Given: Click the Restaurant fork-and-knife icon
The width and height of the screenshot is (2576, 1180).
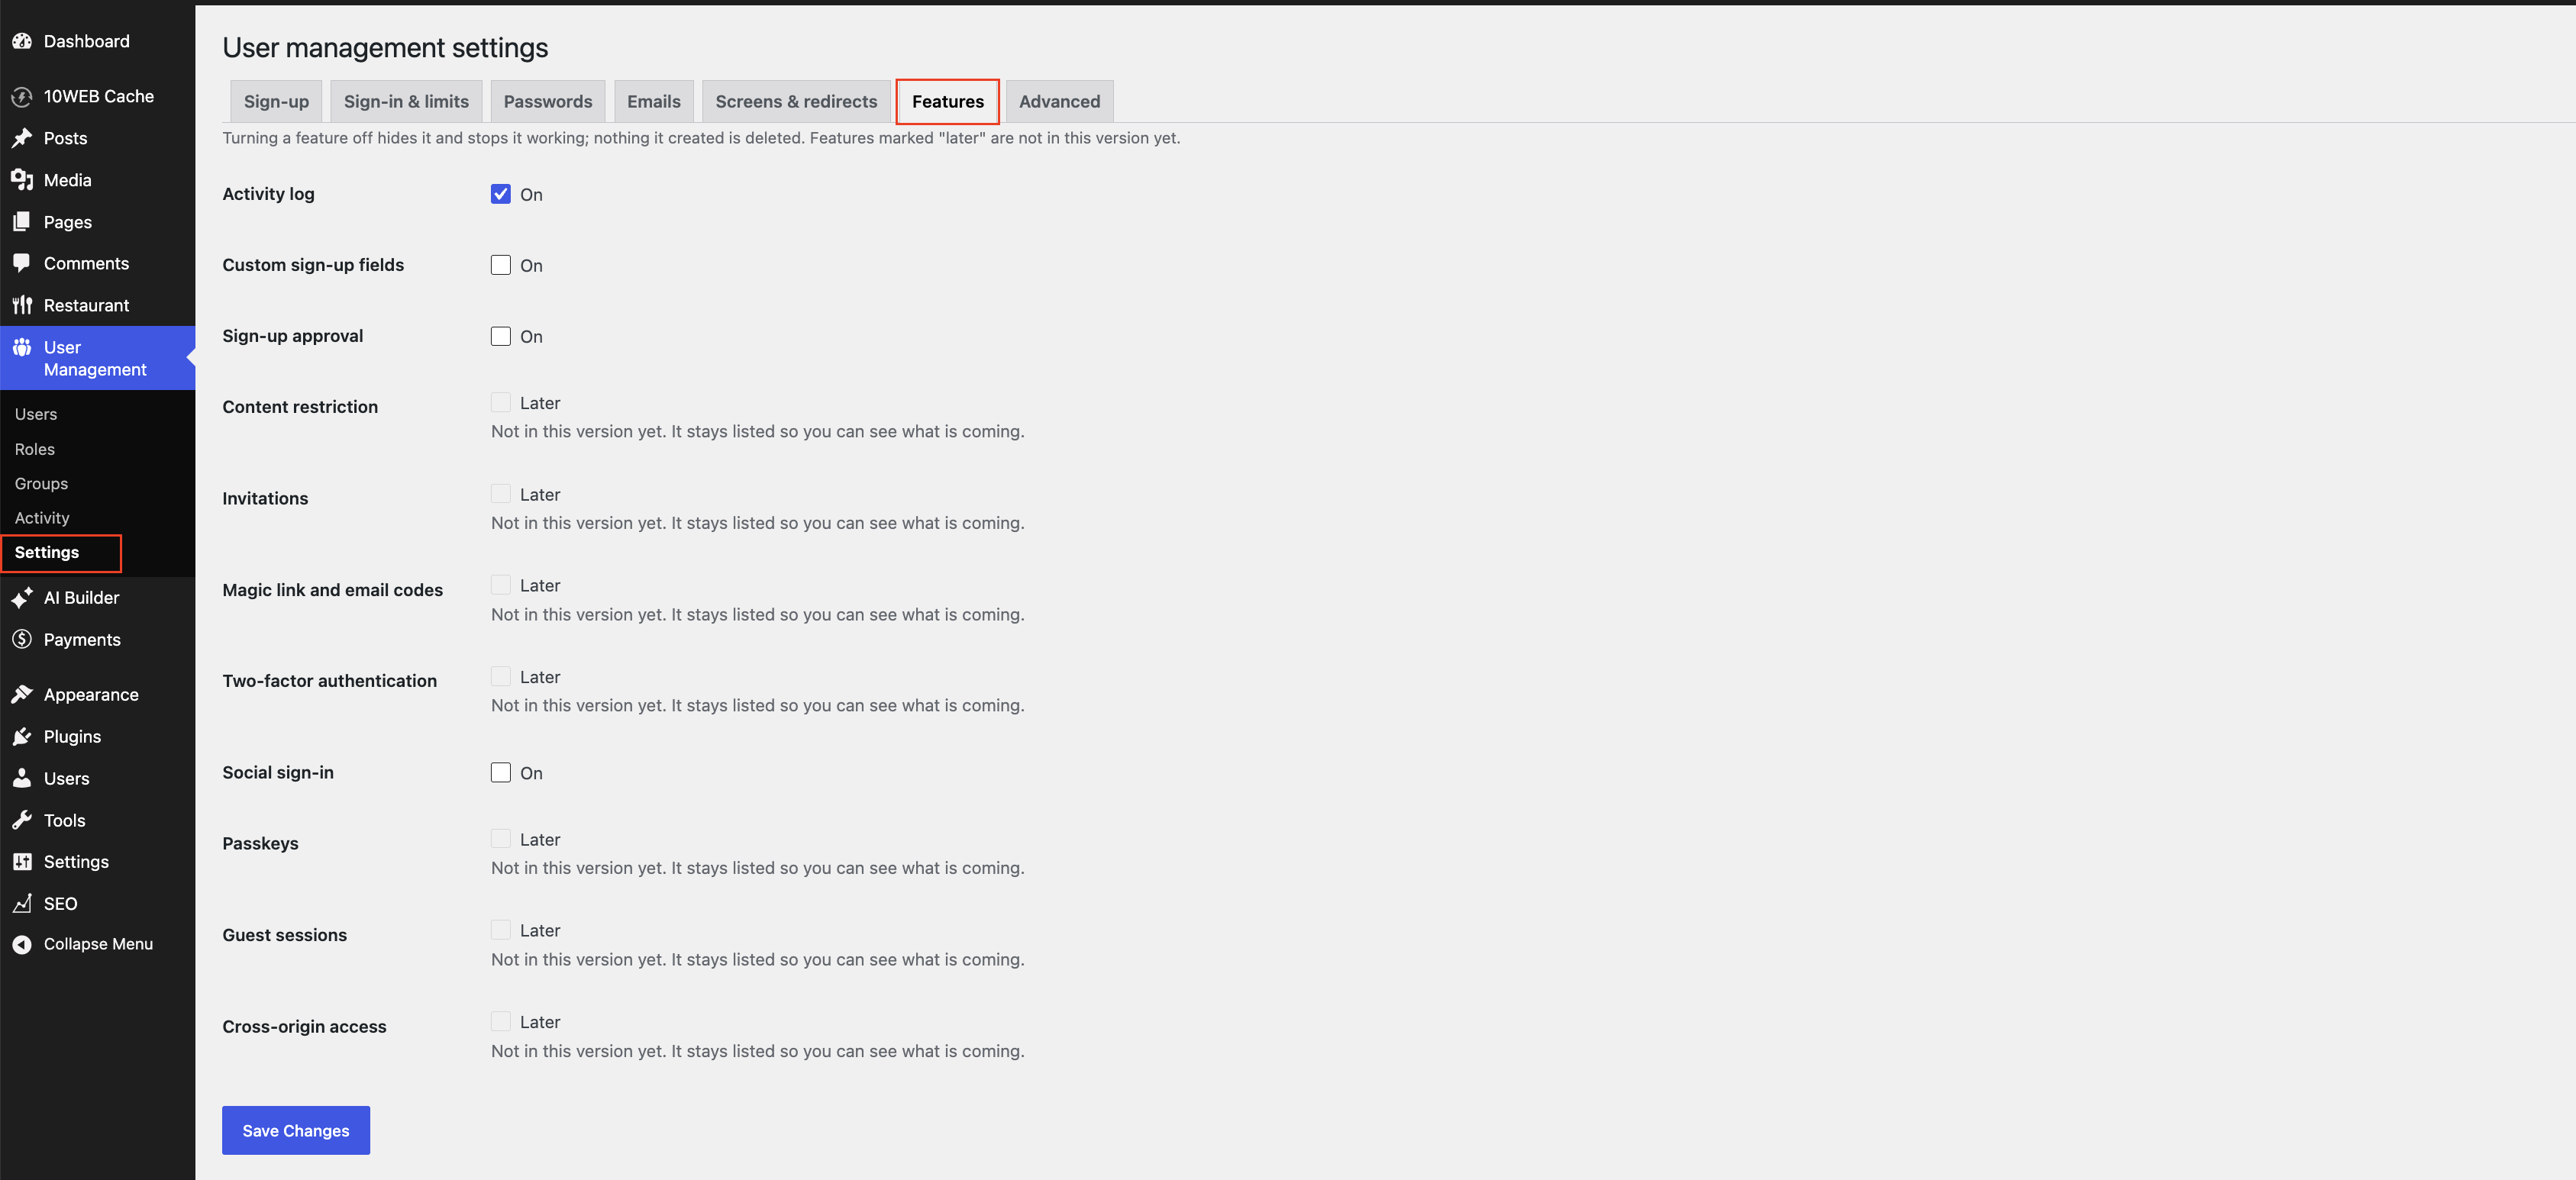Looking at the screenshot, I should coord(22,305).
